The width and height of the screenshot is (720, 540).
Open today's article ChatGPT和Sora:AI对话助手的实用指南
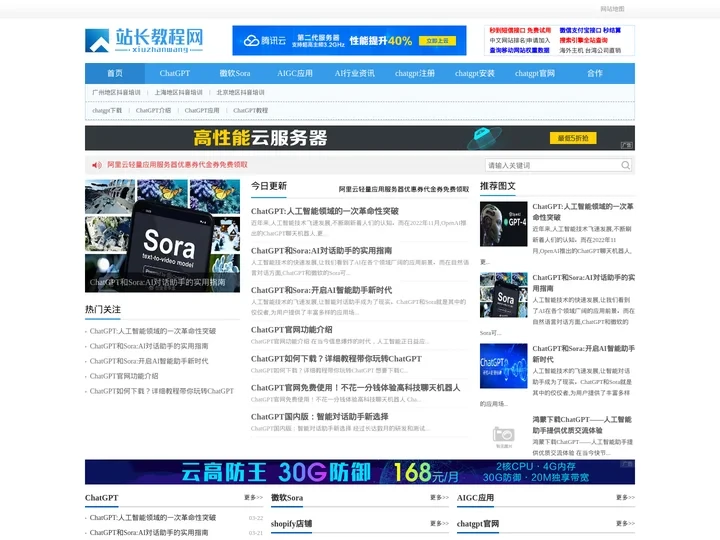pos(321,251)
